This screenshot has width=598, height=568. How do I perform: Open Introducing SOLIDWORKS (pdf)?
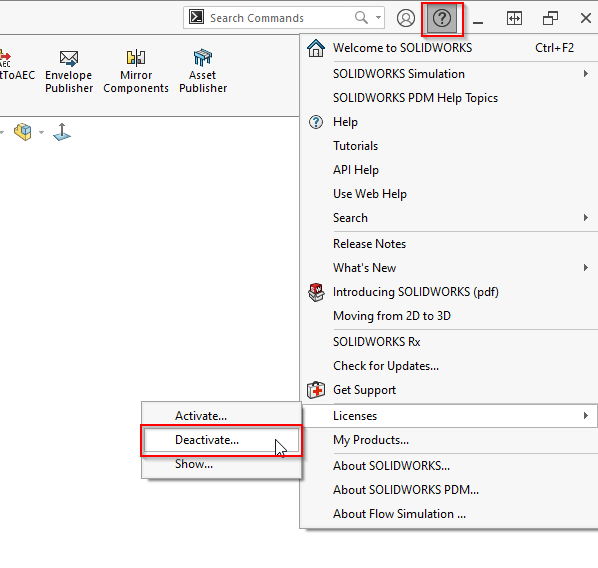point(448,292)
